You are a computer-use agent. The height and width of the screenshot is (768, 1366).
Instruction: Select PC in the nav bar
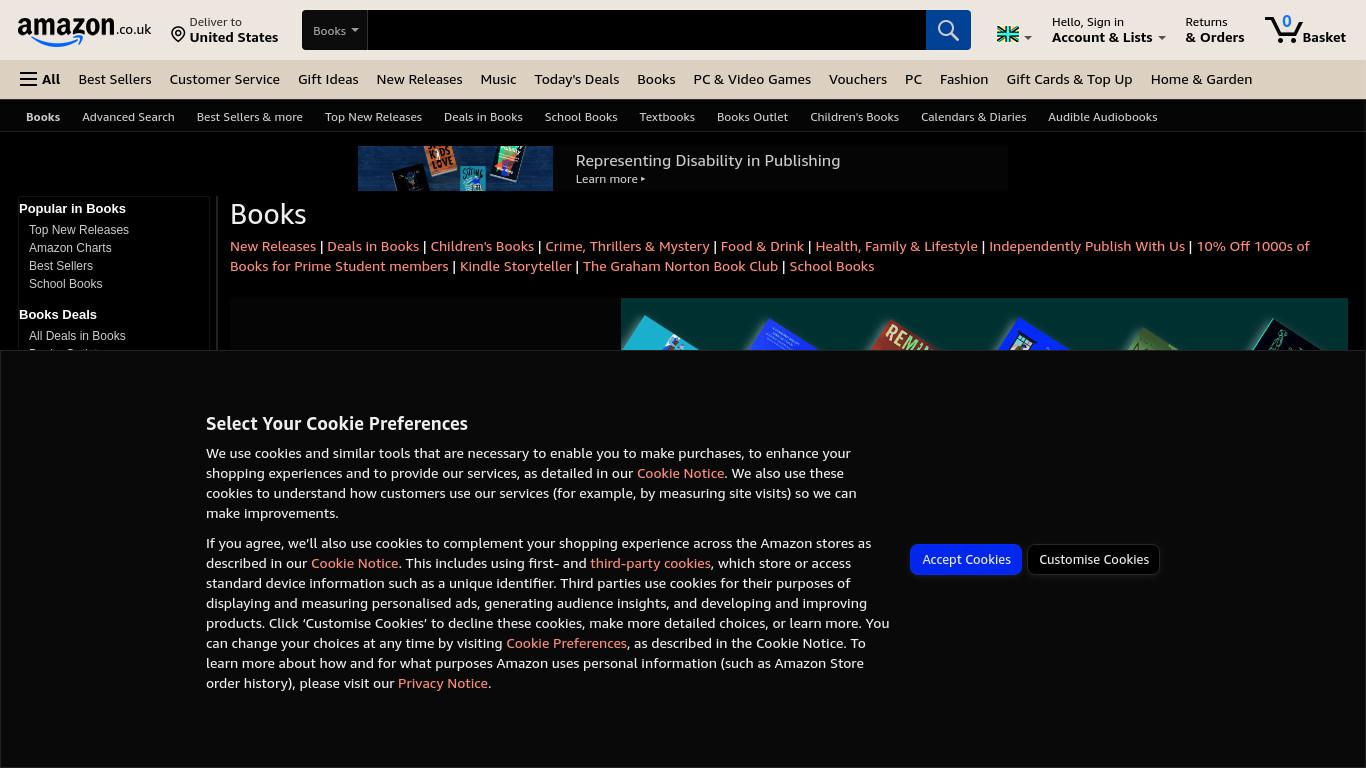pos(913,79)
